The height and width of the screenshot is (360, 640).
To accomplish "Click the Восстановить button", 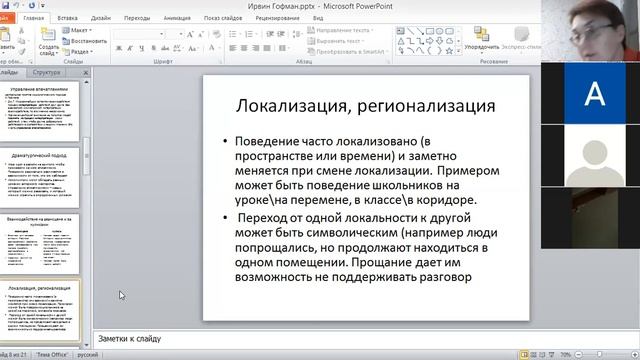I will (84, 41).
